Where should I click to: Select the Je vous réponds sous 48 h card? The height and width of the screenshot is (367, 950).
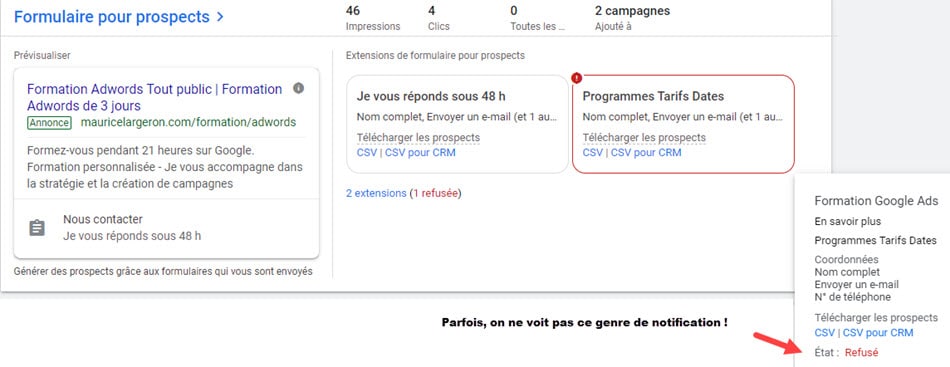pos(457,124)
